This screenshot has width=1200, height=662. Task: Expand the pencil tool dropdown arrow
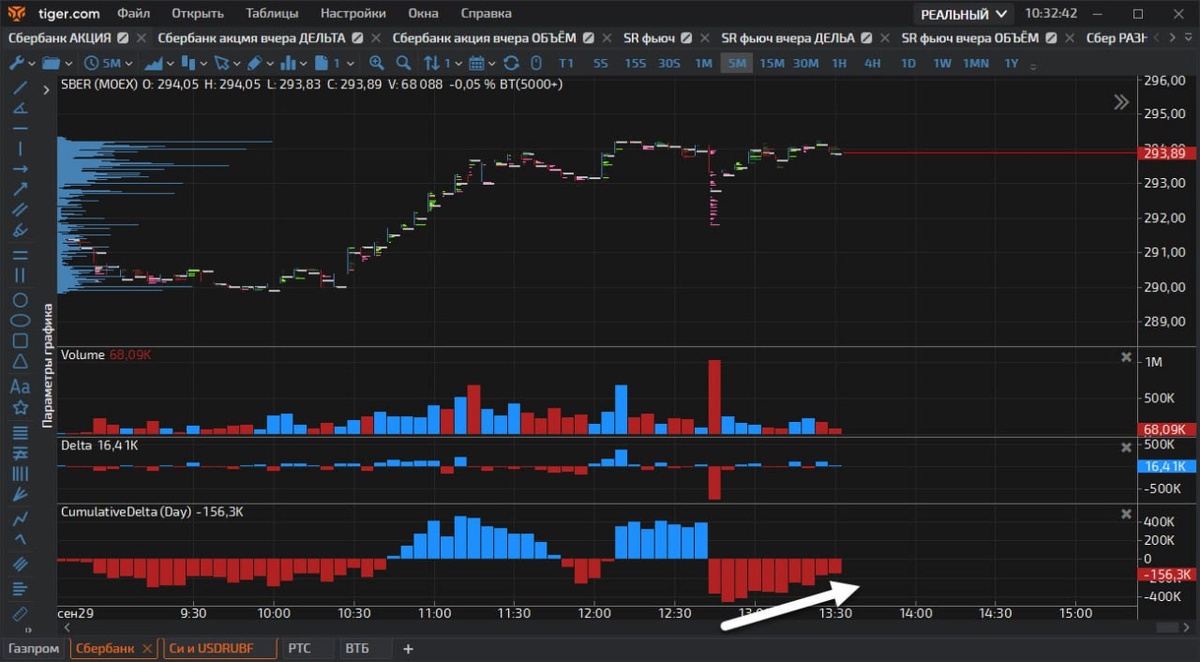coord(270,64)
